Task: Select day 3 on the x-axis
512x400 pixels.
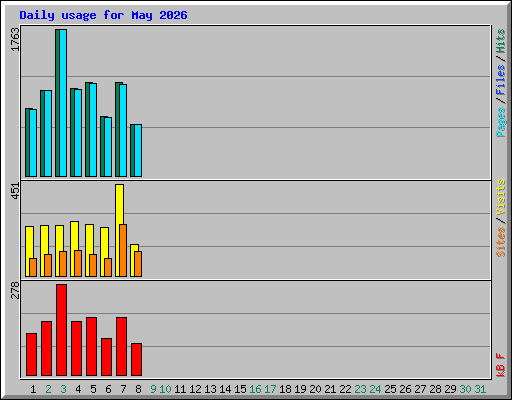Action: pos(63,389)
